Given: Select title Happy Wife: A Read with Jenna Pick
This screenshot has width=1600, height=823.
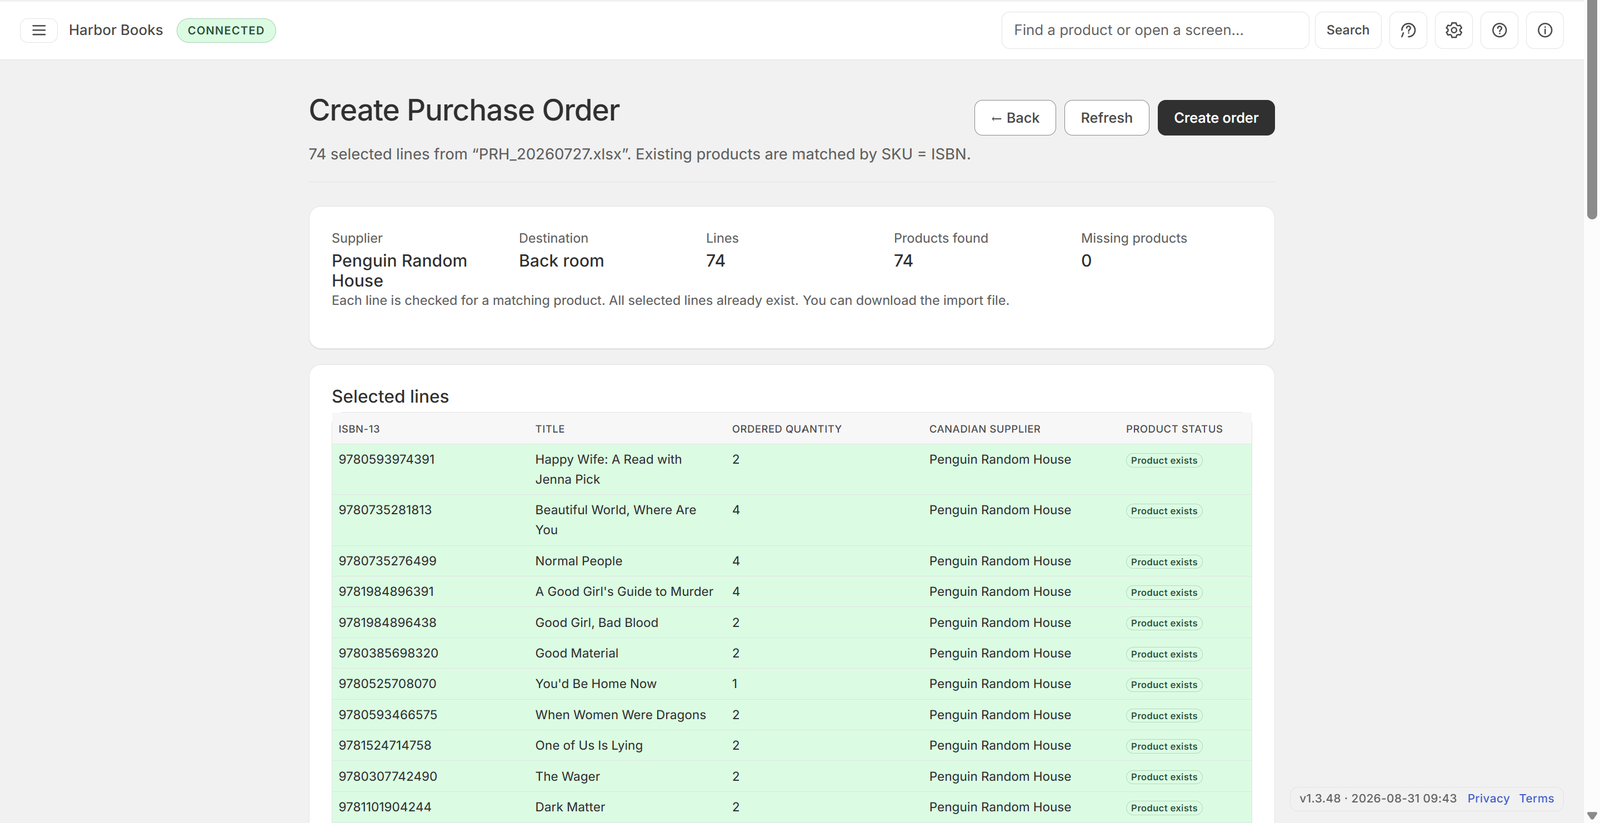Looking at the screenshot, I should (x=609, y=470).
